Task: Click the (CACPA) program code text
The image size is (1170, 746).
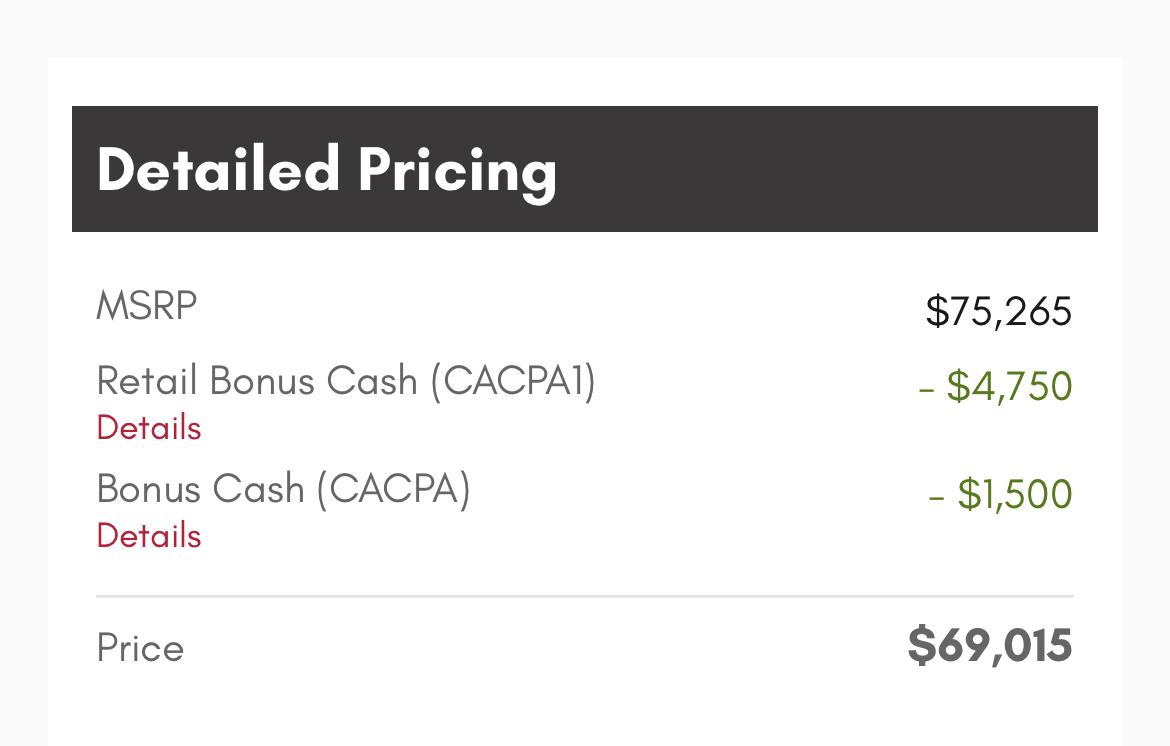Action: [394, 490]
